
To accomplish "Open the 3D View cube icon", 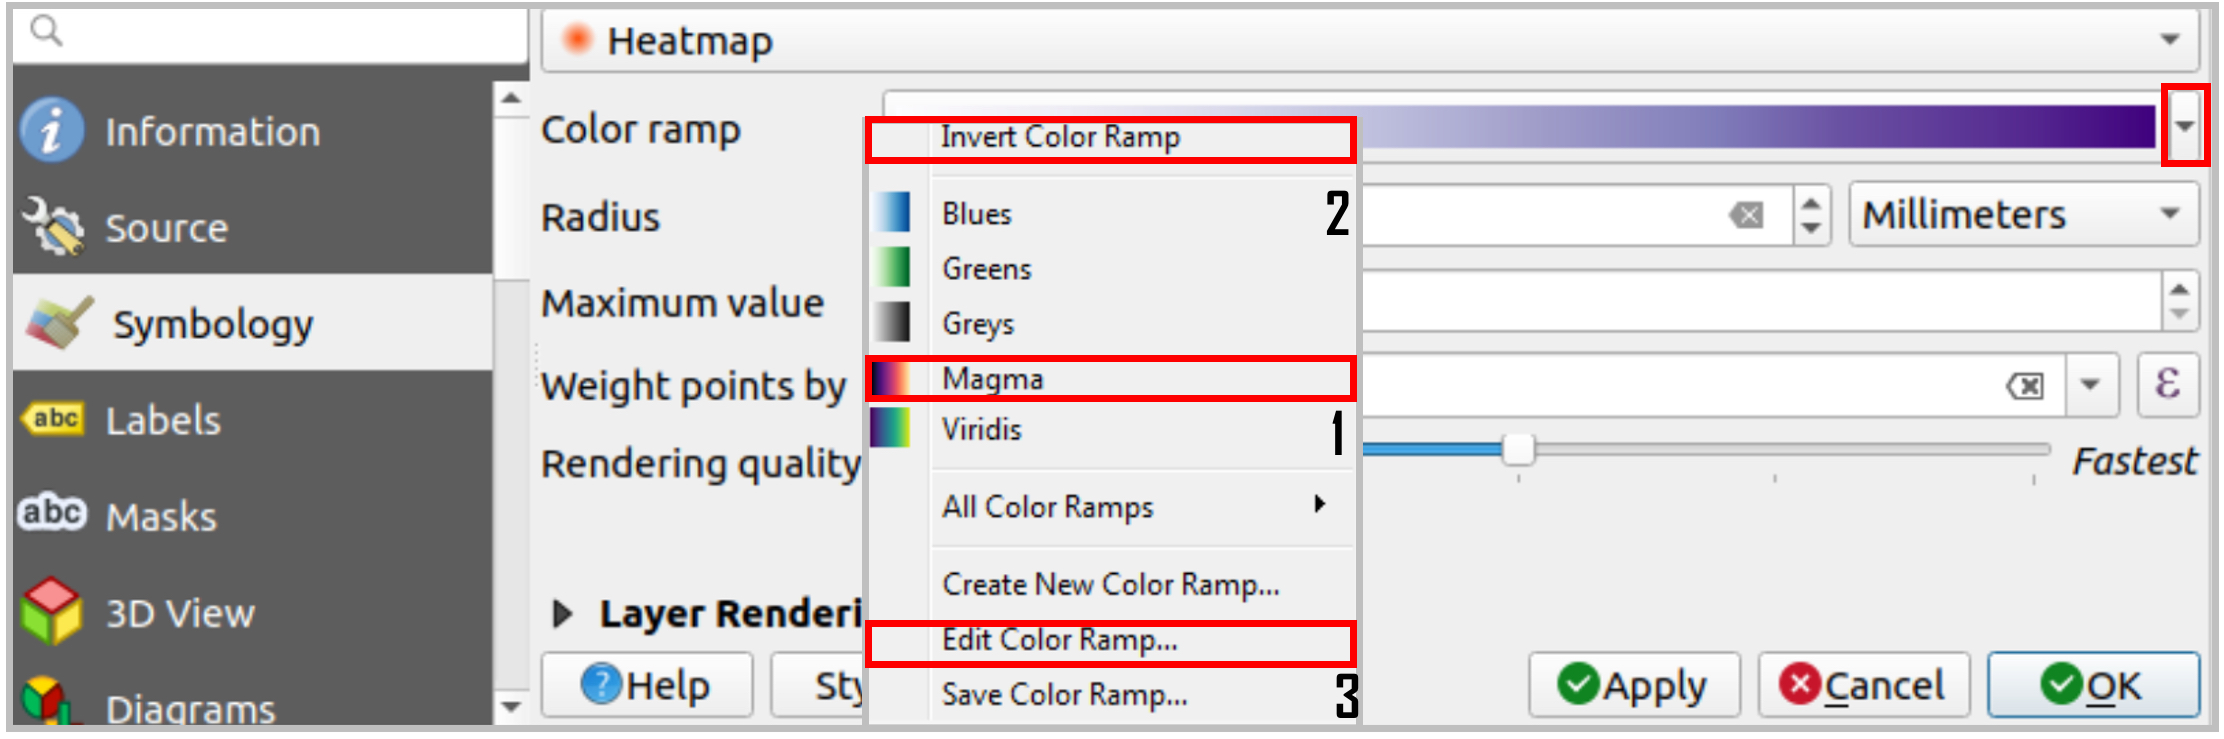I will [52, 610].
